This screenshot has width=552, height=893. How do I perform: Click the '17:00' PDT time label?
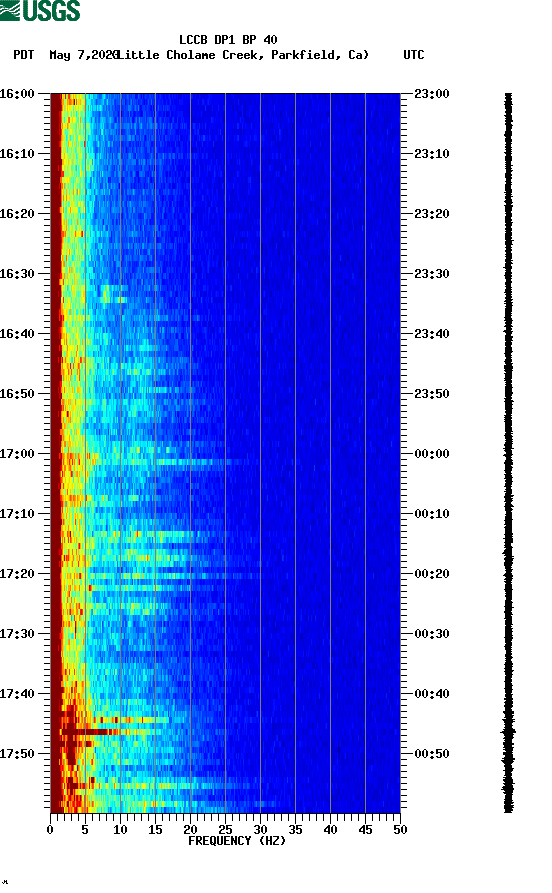[x=17, y=454]
